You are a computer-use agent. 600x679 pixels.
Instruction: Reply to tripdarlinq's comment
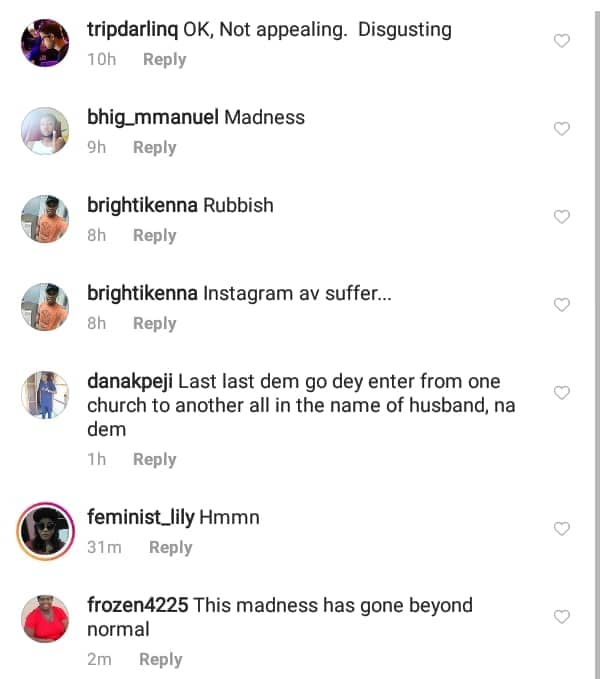[x=164, y=59]
